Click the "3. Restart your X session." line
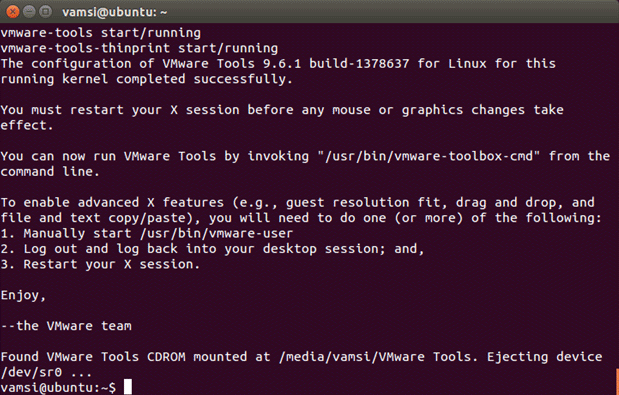The image size is (619, 395). click(100, 264)
